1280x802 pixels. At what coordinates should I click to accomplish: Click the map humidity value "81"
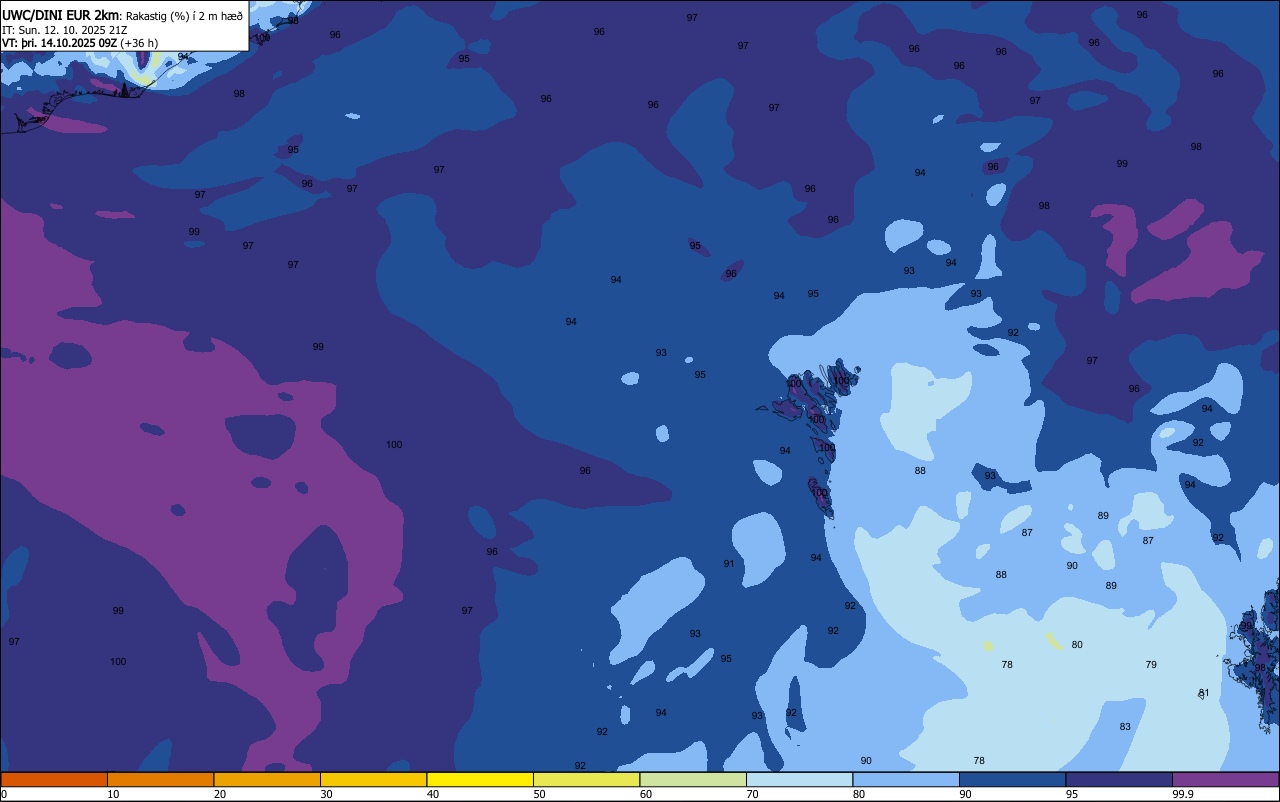(x=1204, y=693)
